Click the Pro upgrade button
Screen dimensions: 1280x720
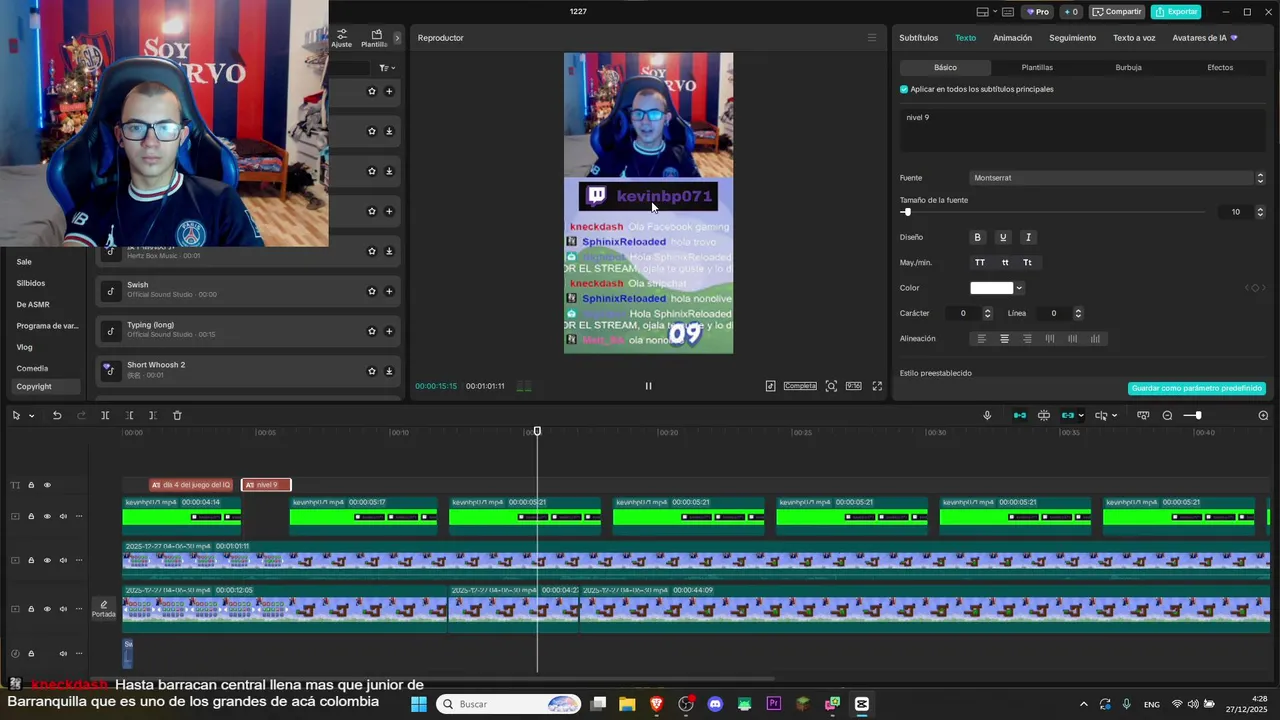click(x=1037, y=12)
